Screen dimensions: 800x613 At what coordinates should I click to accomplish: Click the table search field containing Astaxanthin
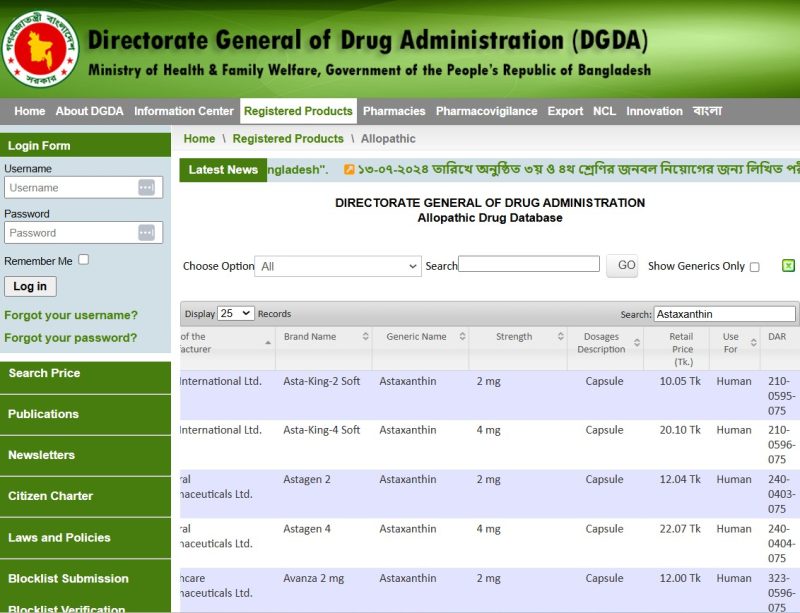pos(724,314)
